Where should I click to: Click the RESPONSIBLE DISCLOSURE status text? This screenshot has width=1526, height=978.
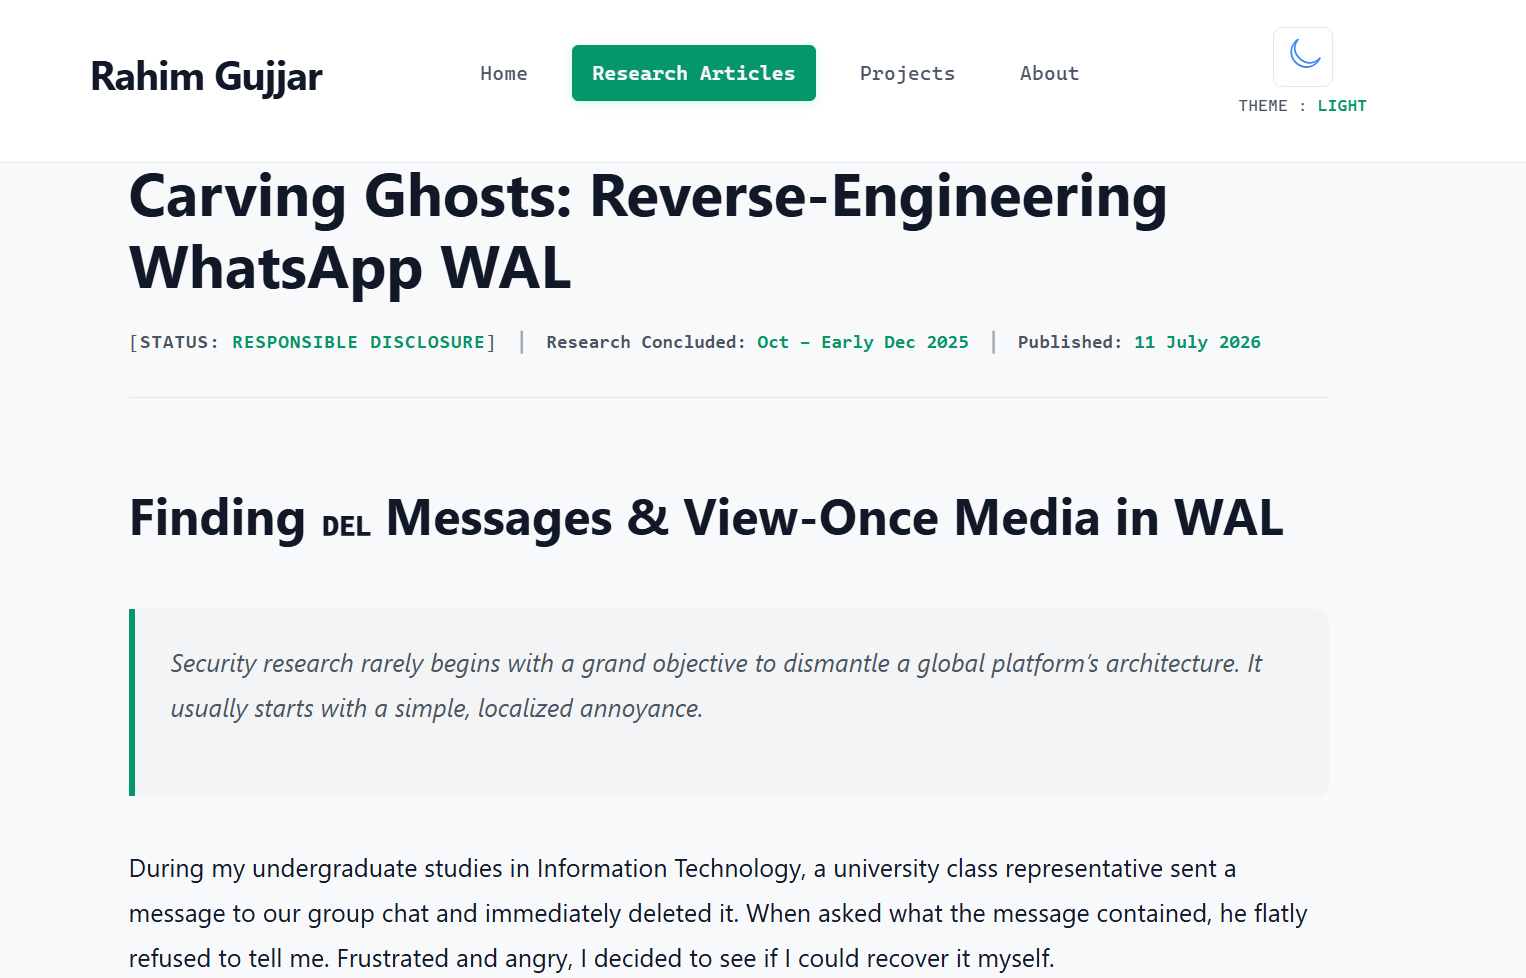click(x=359, y=342)
